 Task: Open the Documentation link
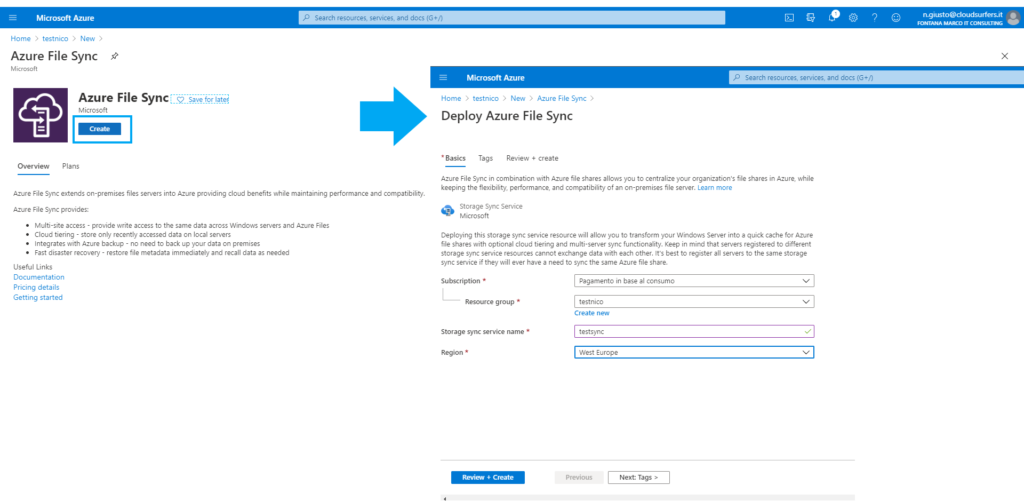tap(39, 277)
